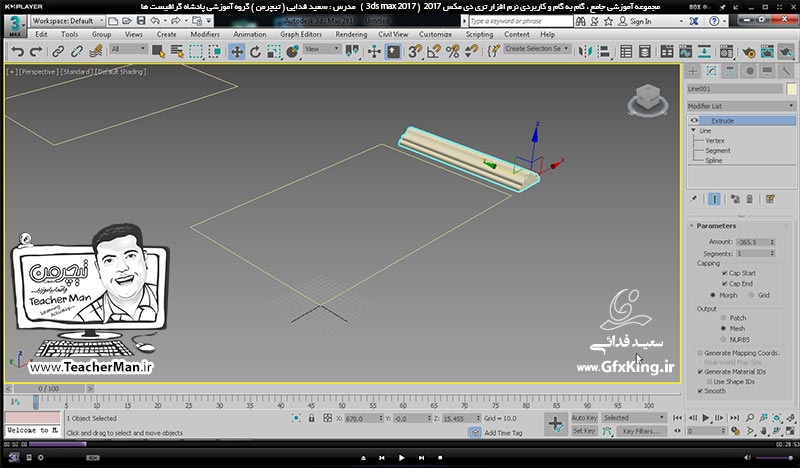Toggle the Angle Snap icon
The height and width of the screenshot is (468, 800).
[x=434, y=52]
